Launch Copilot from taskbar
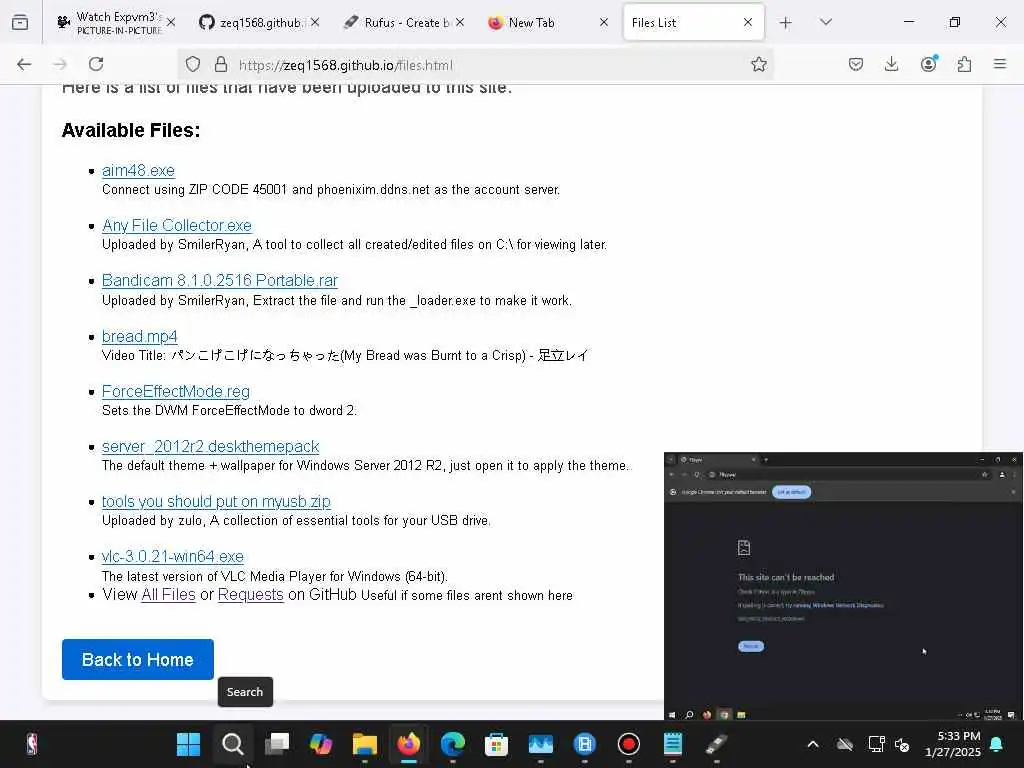Screen dimensions: 1024x768 click(x=321, y=744)
